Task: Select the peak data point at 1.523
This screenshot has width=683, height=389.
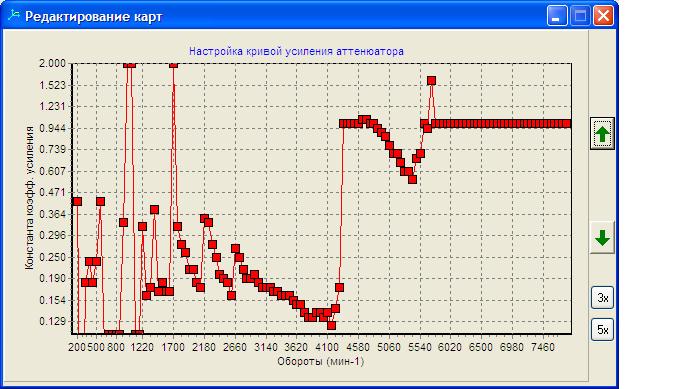Action: tap(431, 81)
